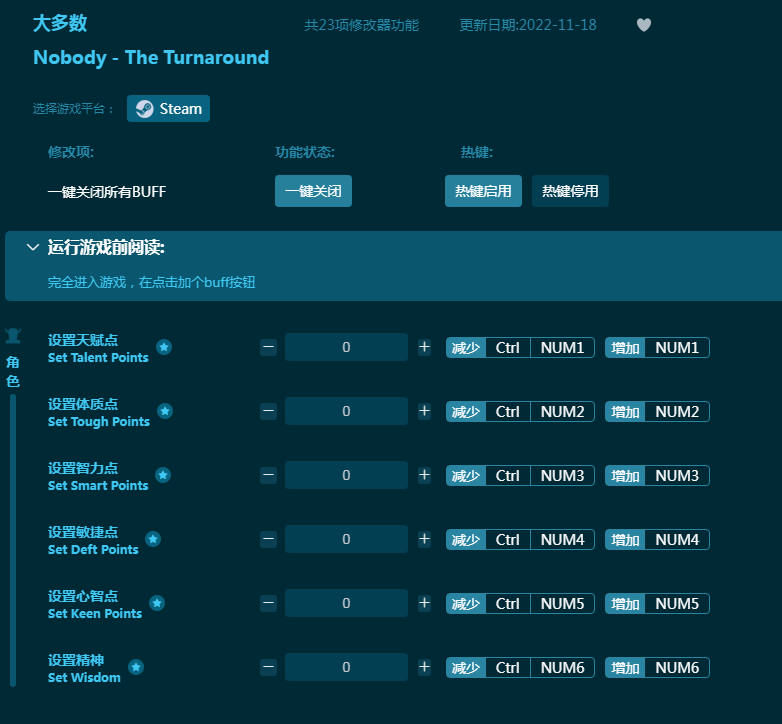Collapse the 运行游戏前阅读 section
The image size is (782, 724).
tap(33, 247)
